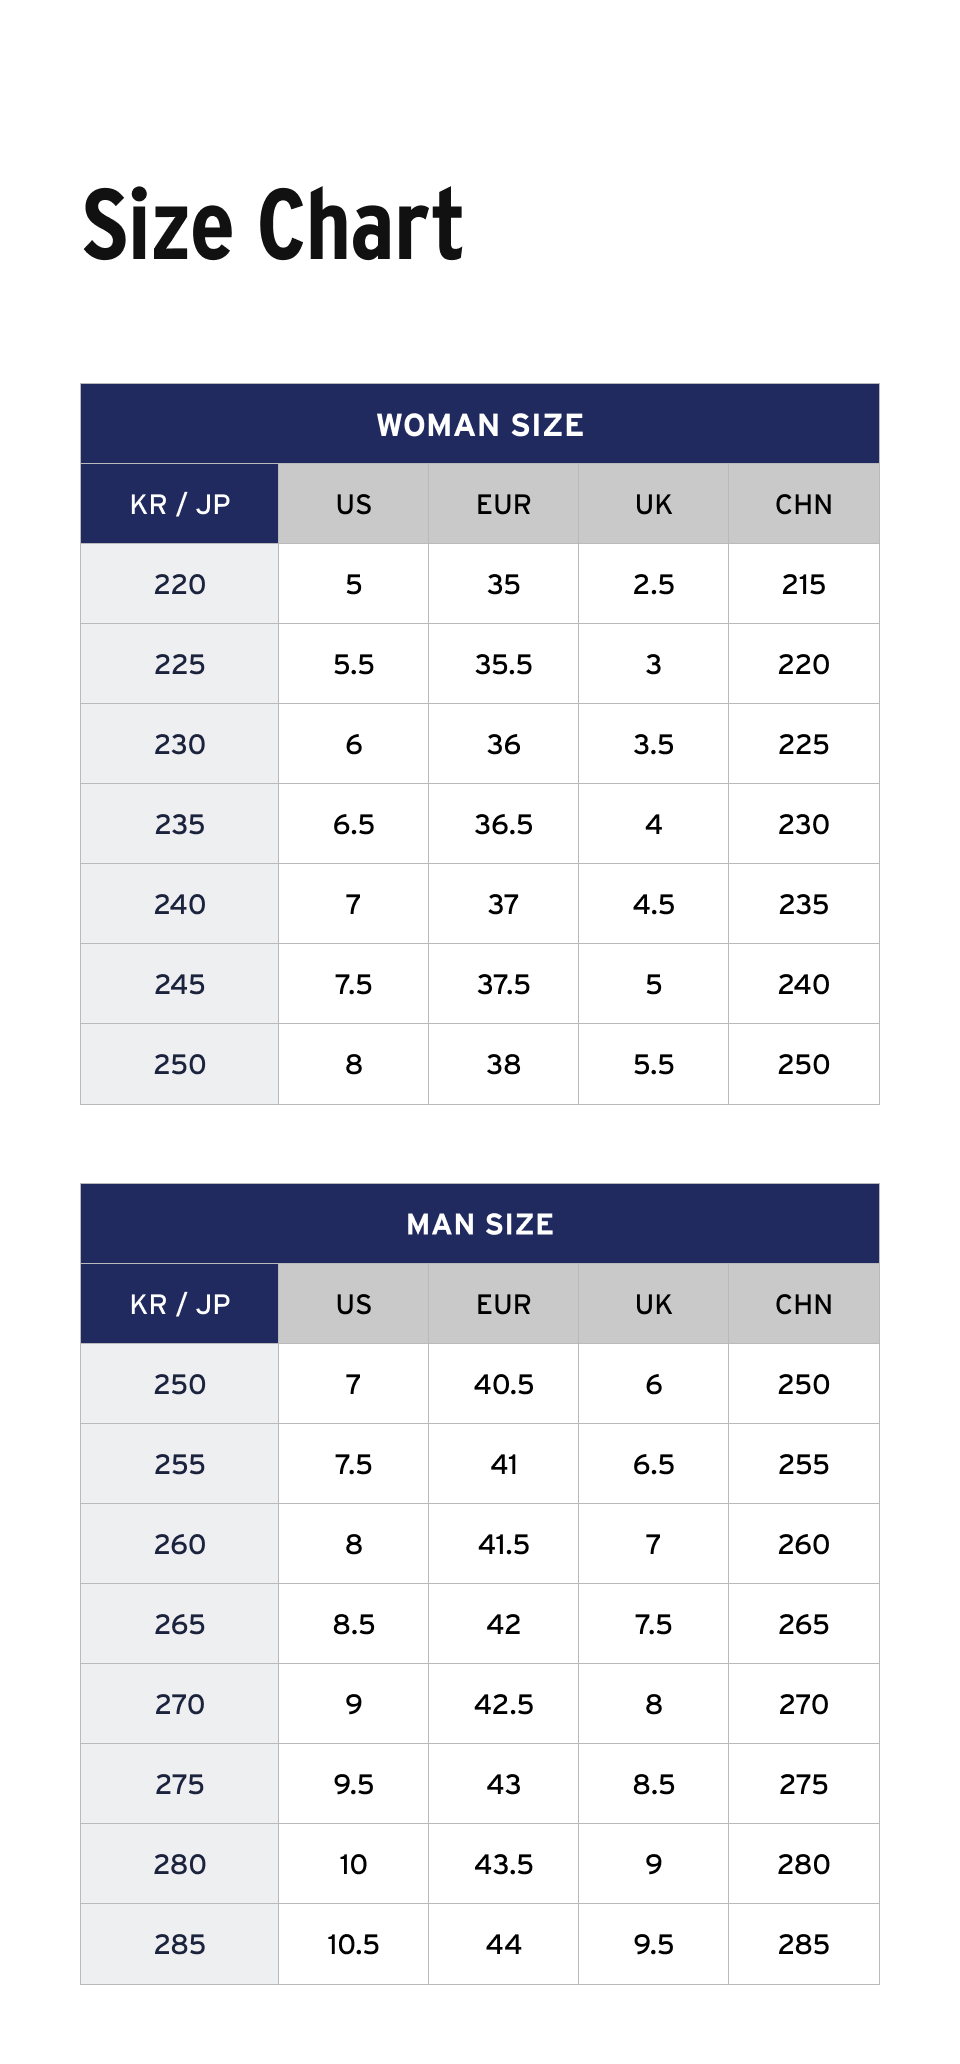Click the MAN SIZE table header
The image size is (960, 2064).
tap(480, 1224)
